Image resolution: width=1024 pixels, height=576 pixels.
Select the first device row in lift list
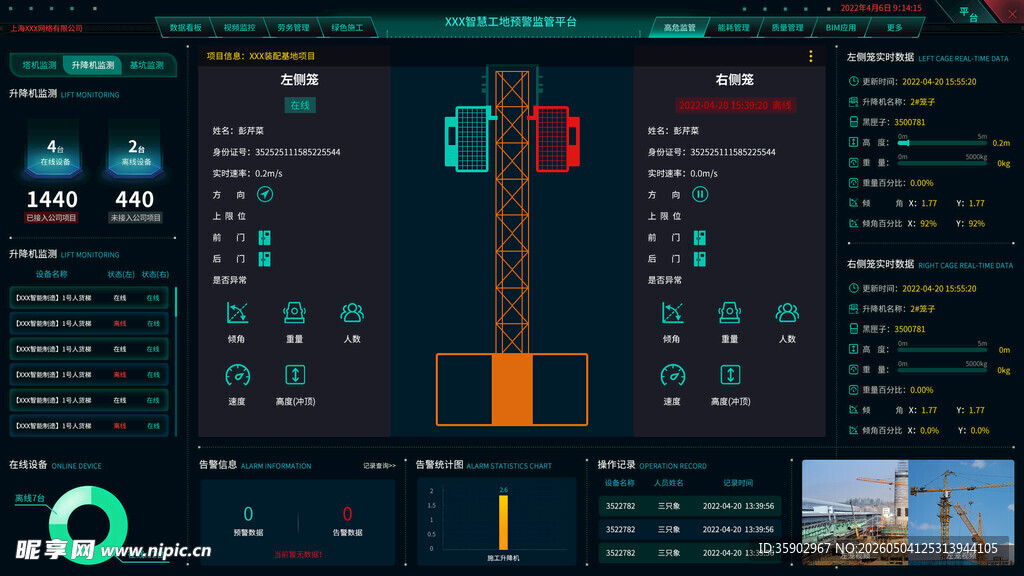point(89,298)
